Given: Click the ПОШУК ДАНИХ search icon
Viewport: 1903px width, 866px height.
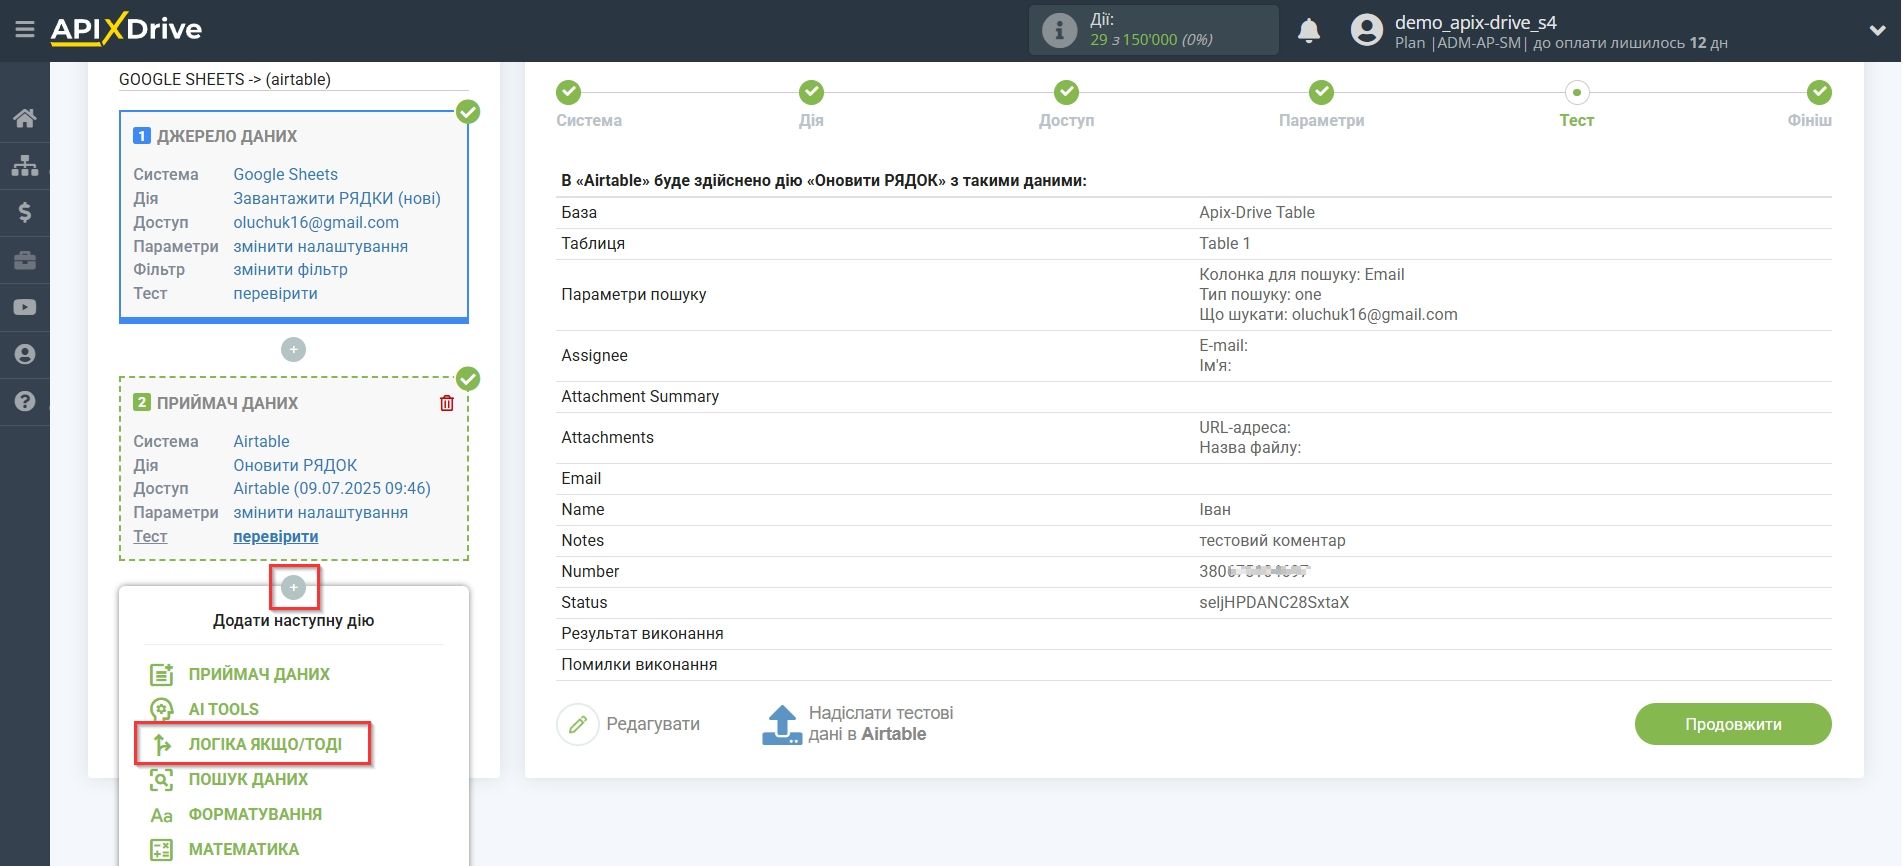Looking at the screenshot, I should (x=162, y=780).
